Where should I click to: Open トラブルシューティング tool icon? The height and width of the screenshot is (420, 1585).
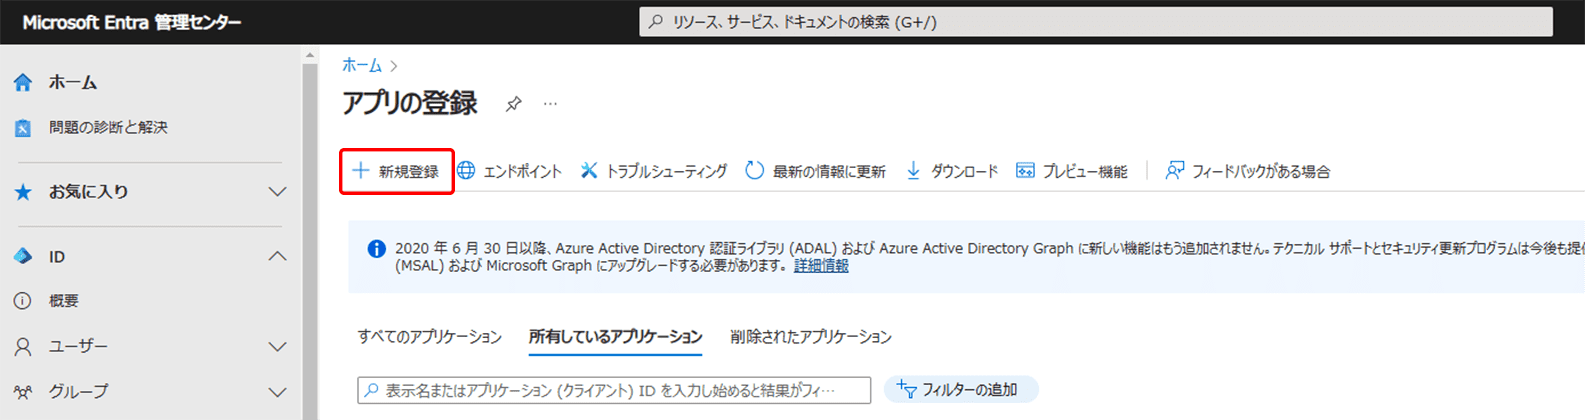pyautogui.click(x=589, y=171)
